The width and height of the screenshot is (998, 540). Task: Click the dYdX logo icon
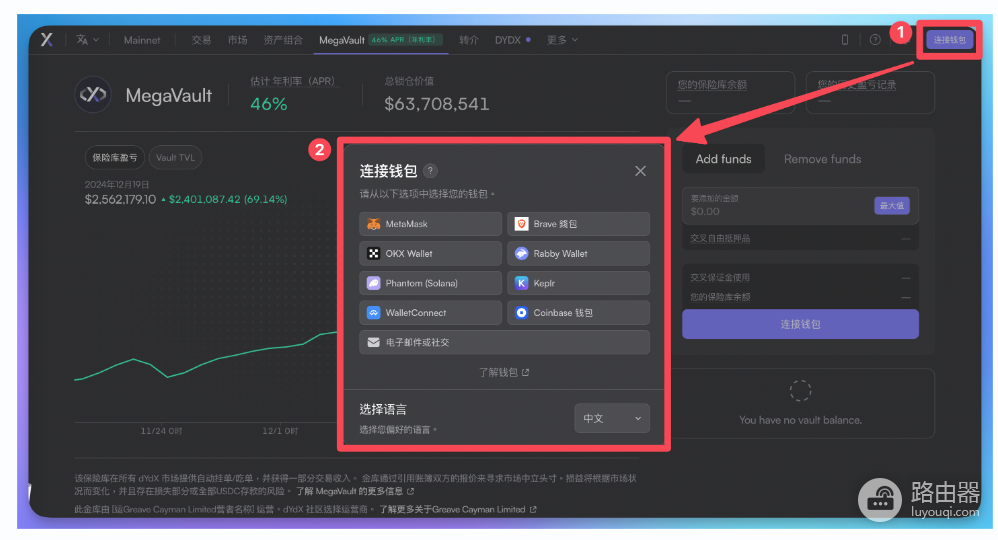click(46, 39)
